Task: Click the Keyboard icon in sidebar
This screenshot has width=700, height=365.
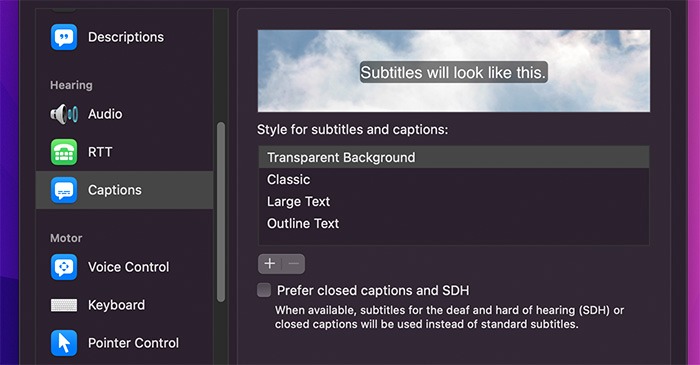Action: pos(64,305)
